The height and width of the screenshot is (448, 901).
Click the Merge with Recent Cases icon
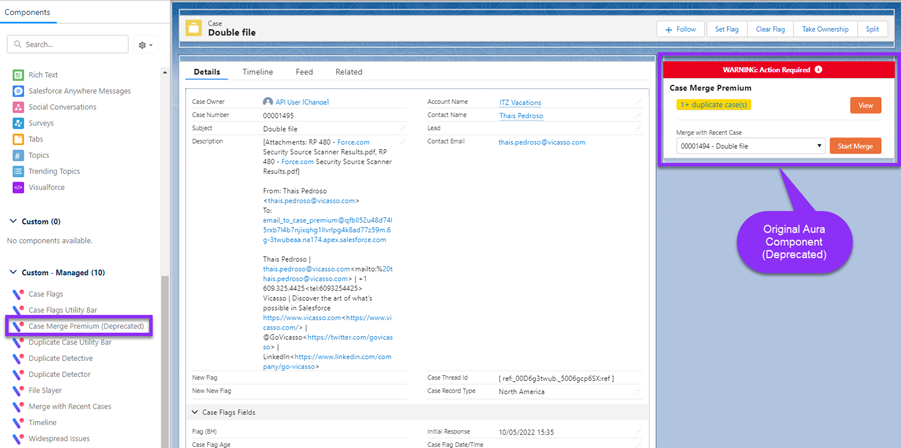[18, 407]
